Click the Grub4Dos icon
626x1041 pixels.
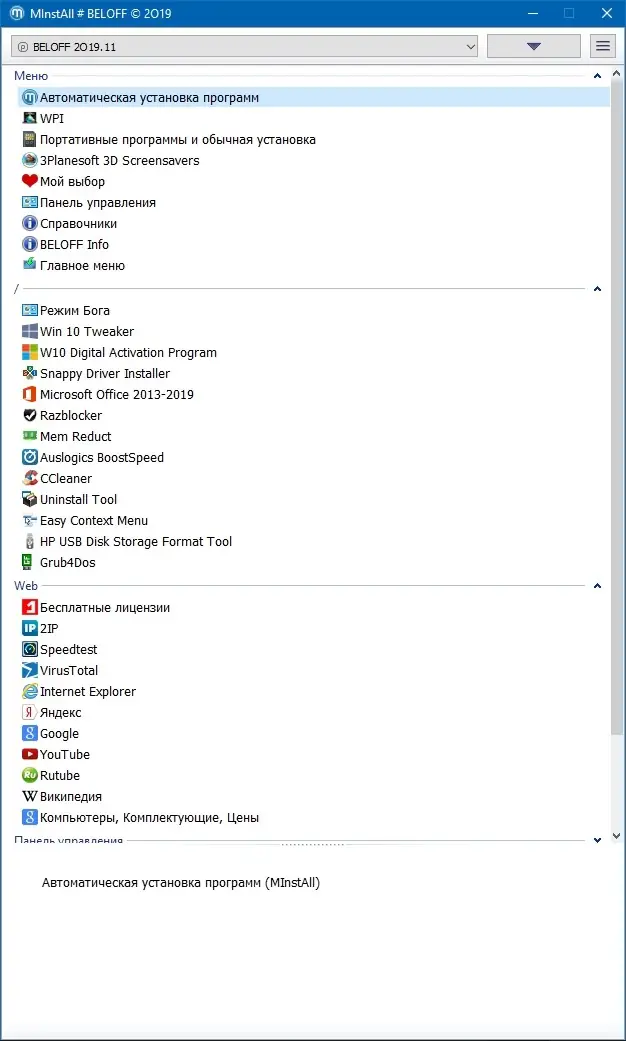pyautogui.click(x=27, y=562)
